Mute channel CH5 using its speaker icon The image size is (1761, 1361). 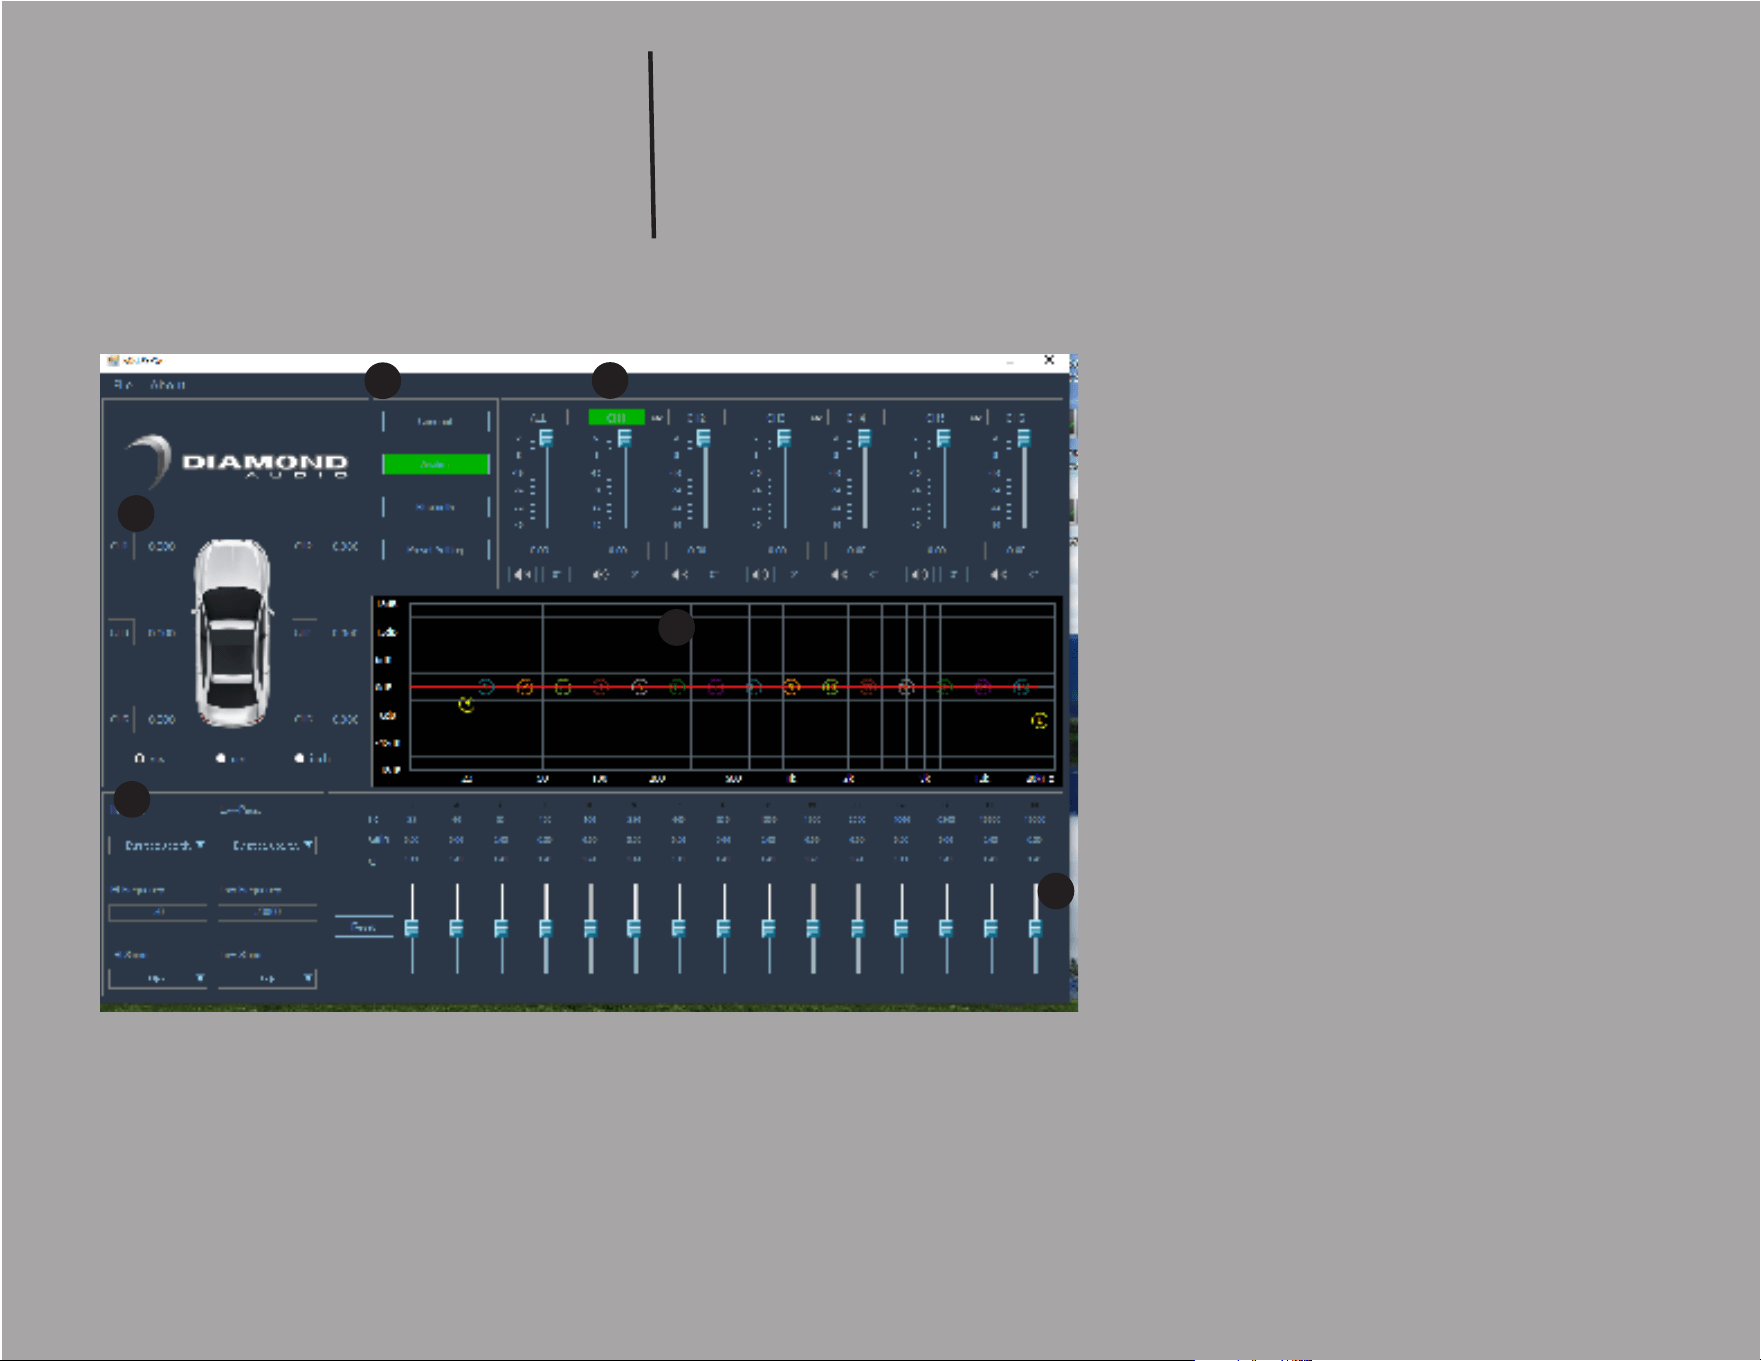[x=919, y=574]
